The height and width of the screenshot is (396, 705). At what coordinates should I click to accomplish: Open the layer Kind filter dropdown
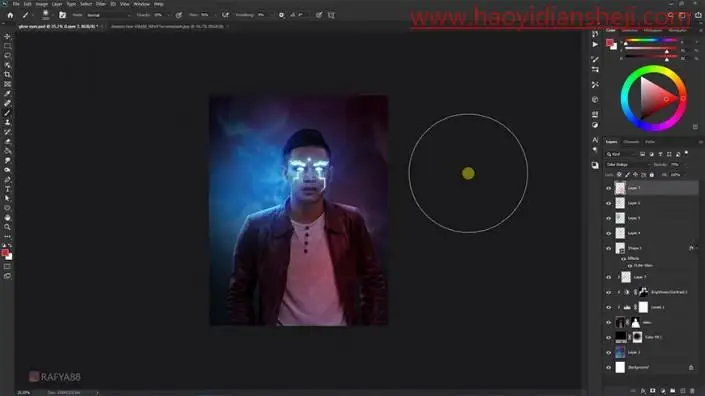pos(621,154)
